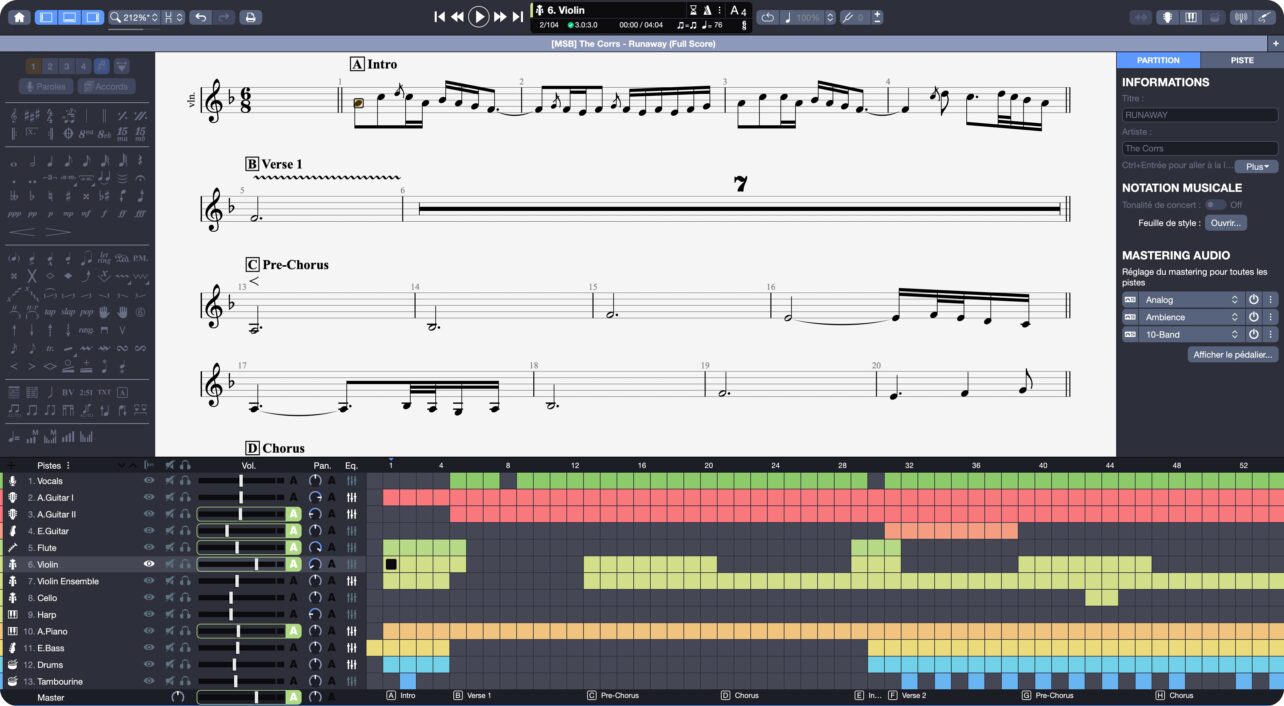The height and width of the screenshot is (706, 1284).
Task: Open the equalizer for the Drums track
Action: click(351, 664)
